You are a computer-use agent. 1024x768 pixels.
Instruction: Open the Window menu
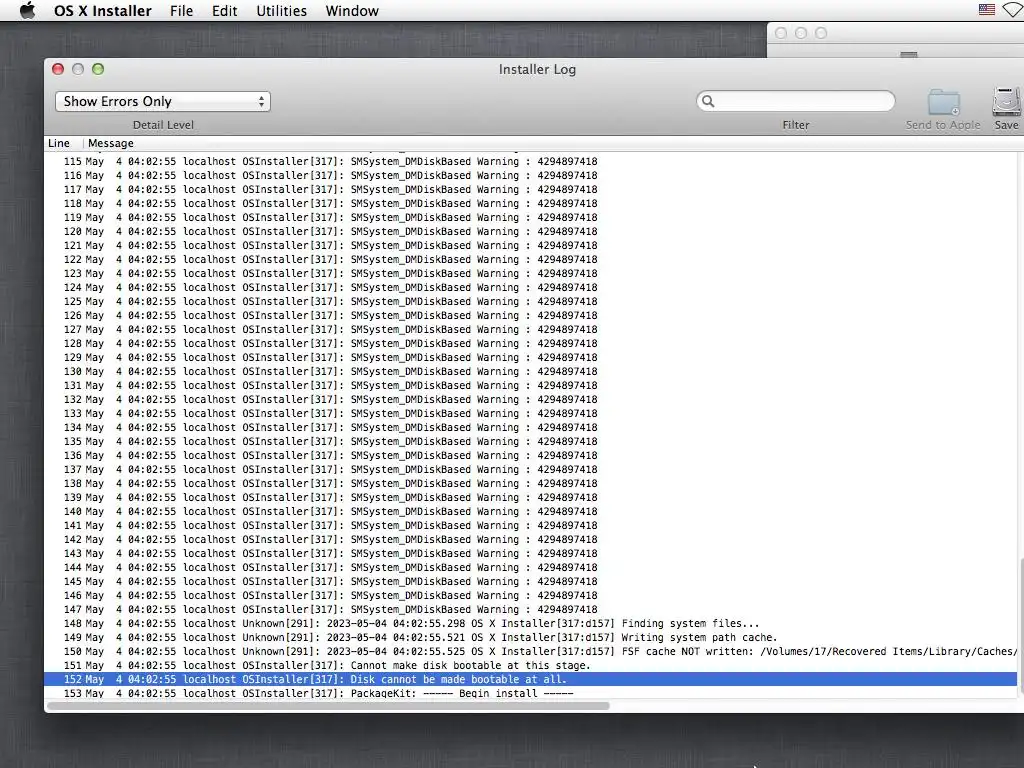tap(352, 11)
